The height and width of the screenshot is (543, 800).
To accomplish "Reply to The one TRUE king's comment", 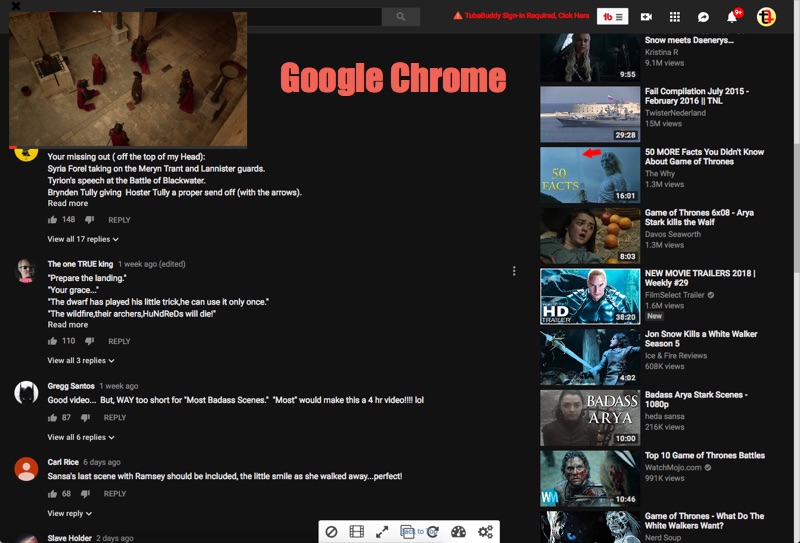I will (x=119, y=341).
